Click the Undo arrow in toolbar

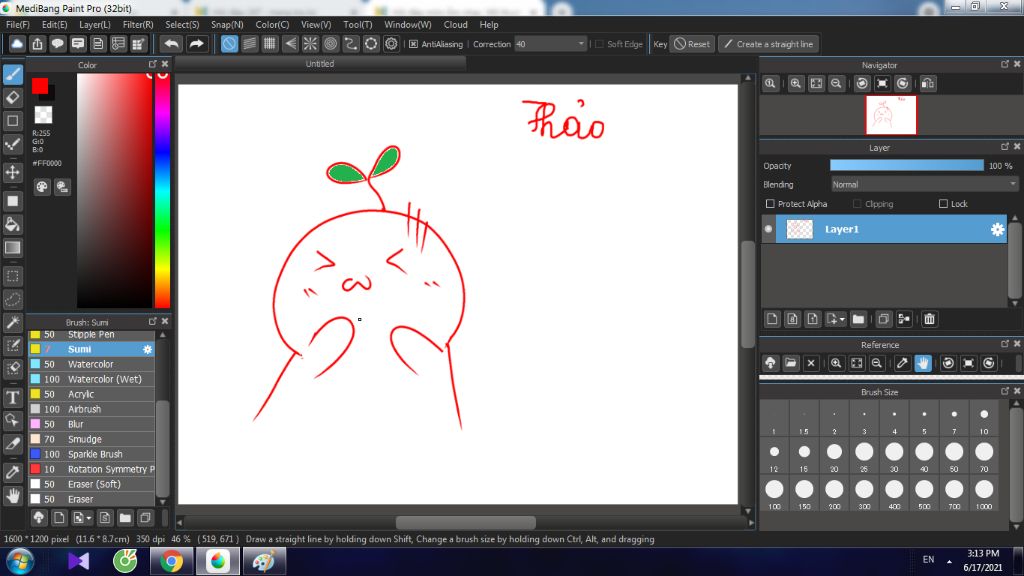click(172, 44)
